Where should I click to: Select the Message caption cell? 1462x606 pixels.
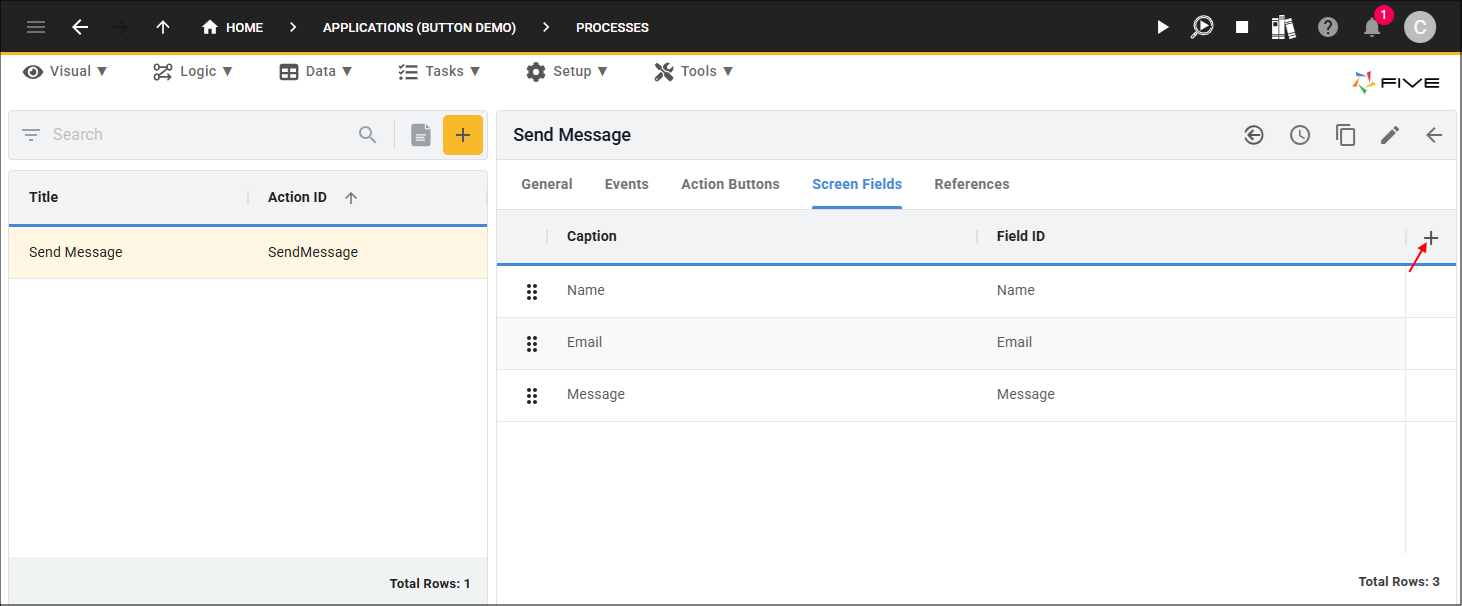(596, 394)
